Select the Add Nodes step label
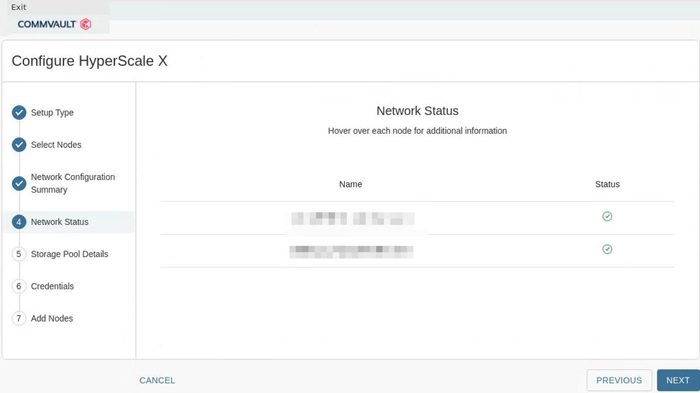Screen dimensions: 700x393 [x=52, y=318]
